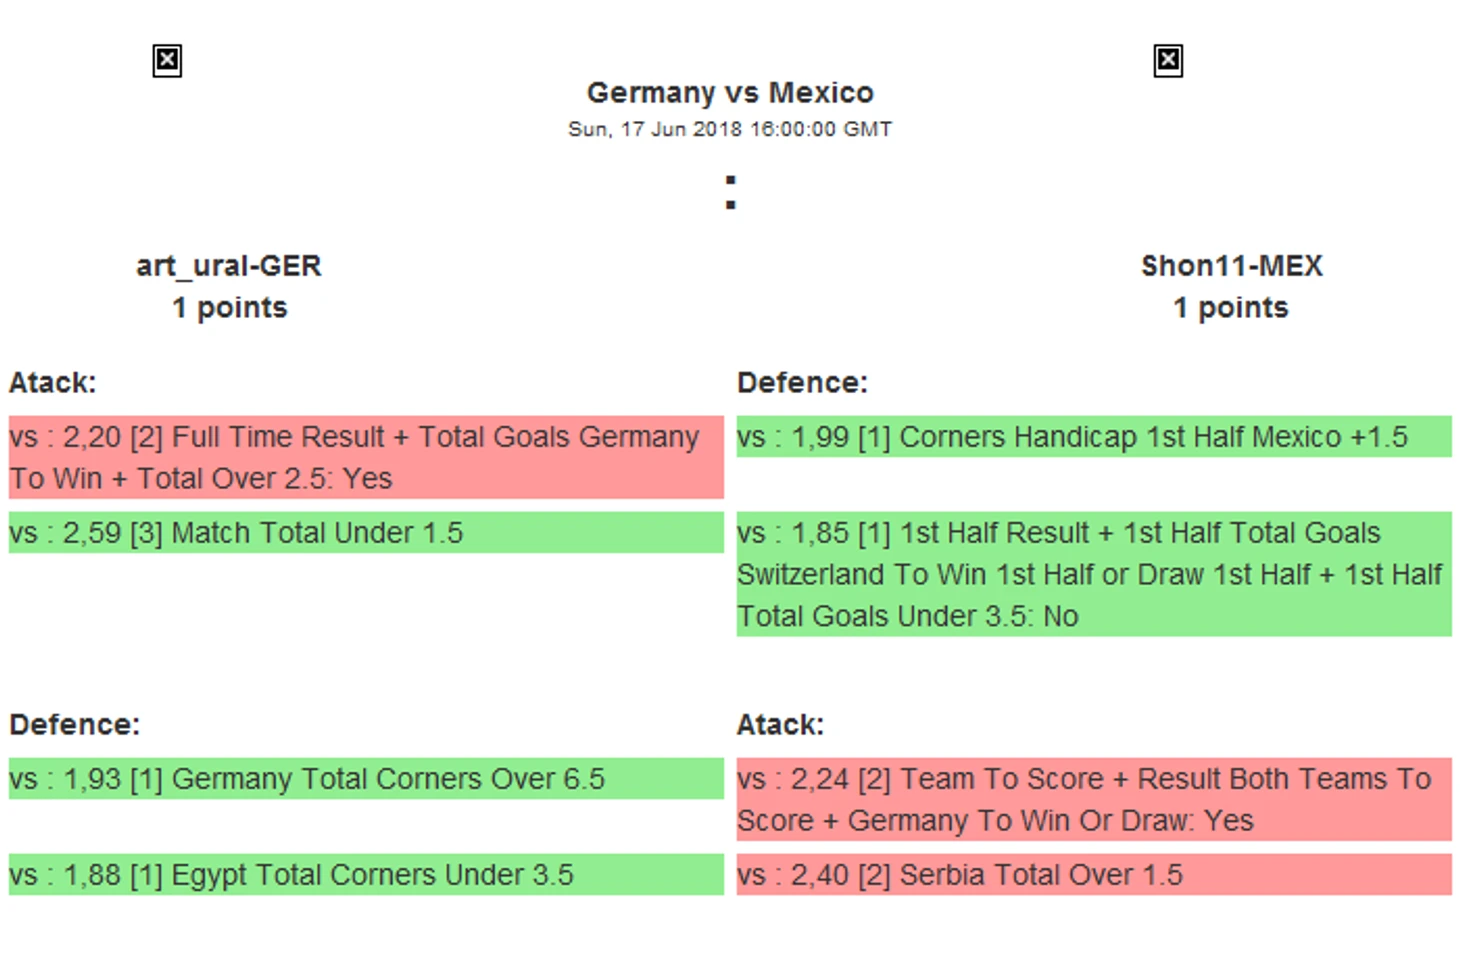
Task: Select the Shon11-MEX player name
Action: tap(1231, 266)
